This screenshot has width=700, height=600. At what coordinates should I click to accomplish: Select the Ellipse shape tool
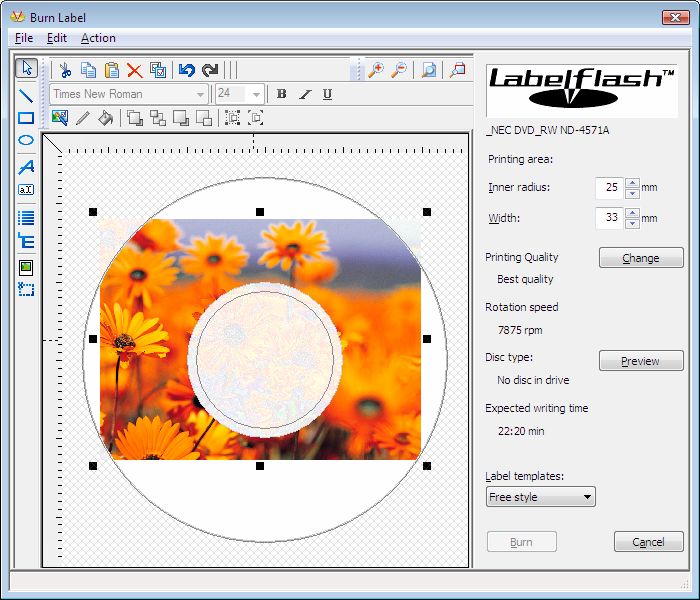point(26,140)
